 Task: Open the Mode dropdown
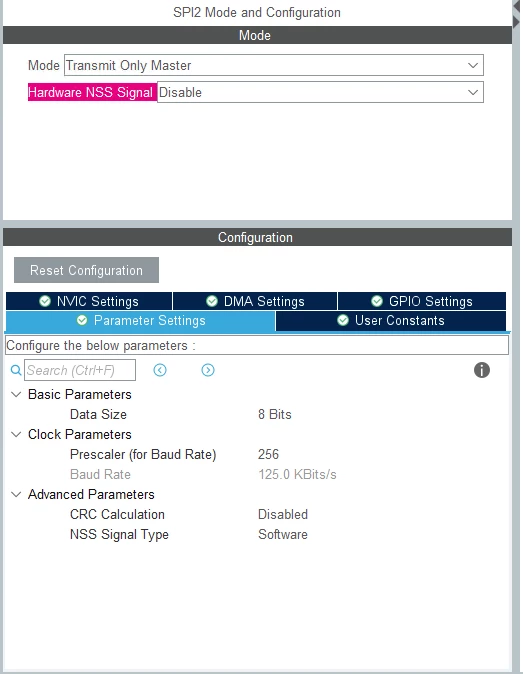[x=274, y=65]
